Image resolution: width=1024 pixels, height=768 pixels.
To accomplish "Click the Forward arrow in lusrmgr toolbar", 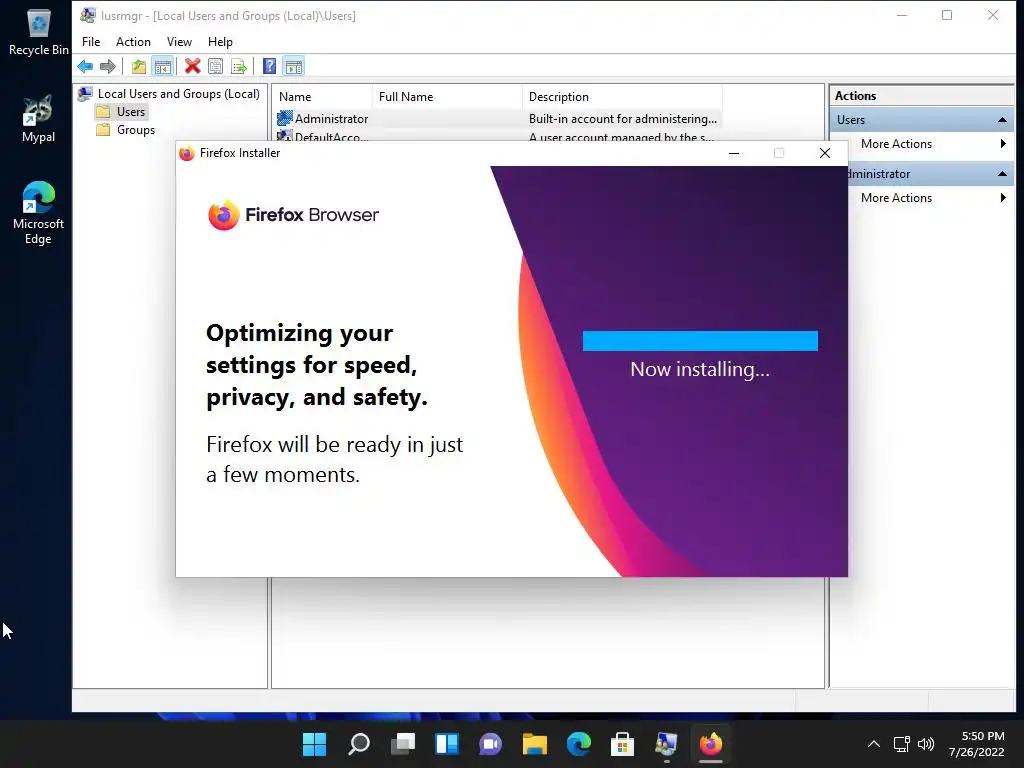I will pos(108,66).
